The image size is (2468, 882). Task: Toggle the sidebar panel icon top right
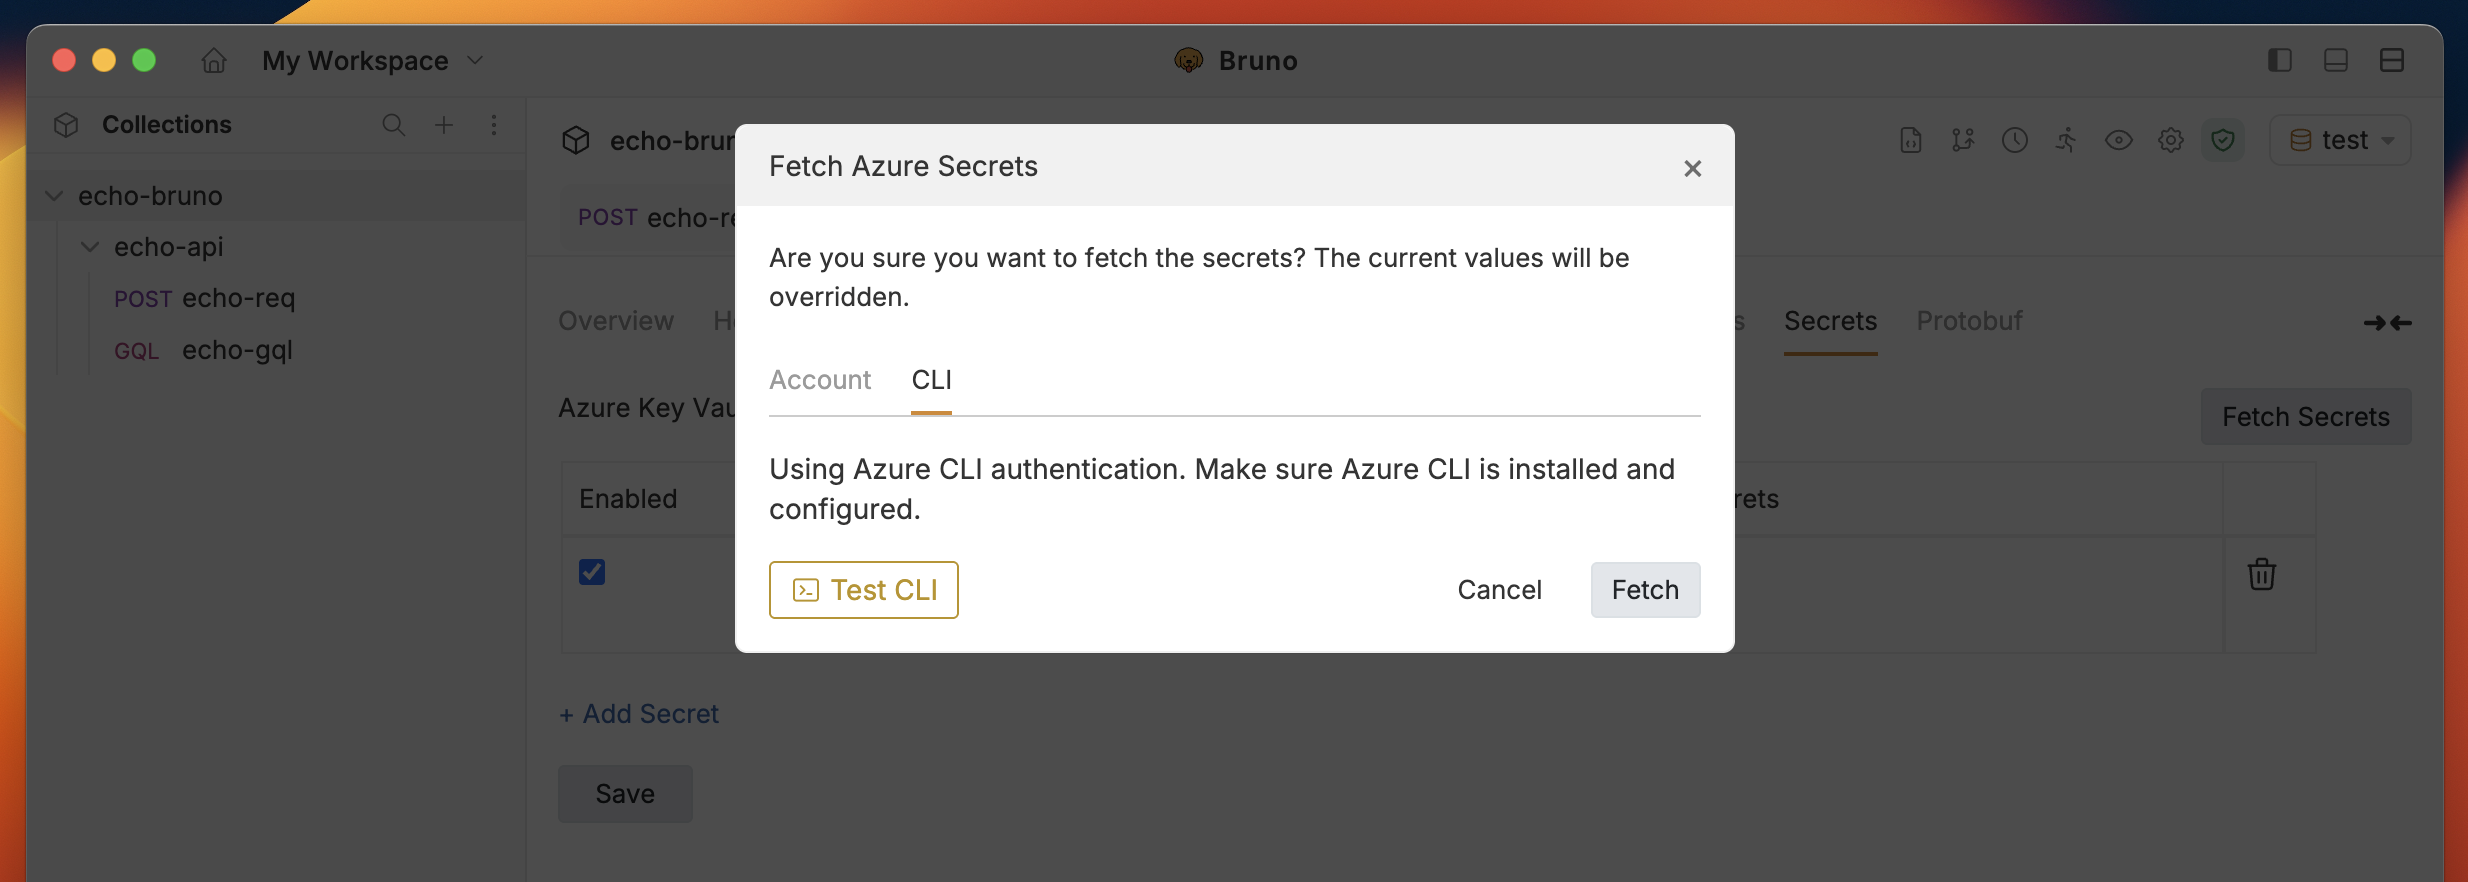pos(2280,60)
